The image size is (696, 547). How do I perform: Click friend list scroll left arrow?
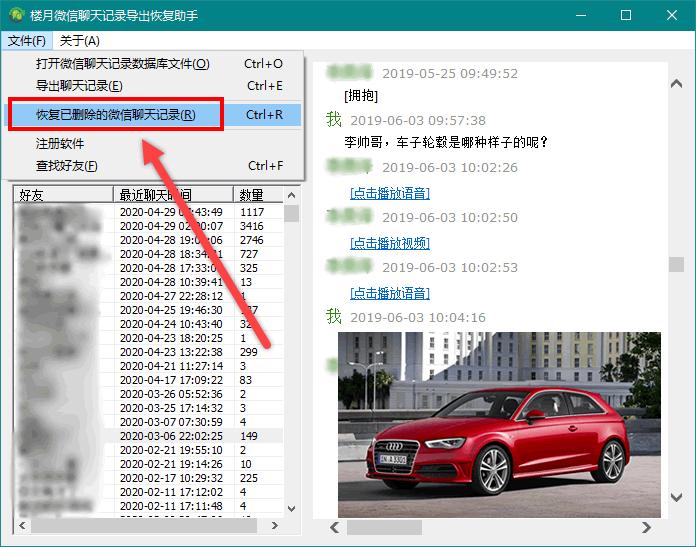point(21,526)
